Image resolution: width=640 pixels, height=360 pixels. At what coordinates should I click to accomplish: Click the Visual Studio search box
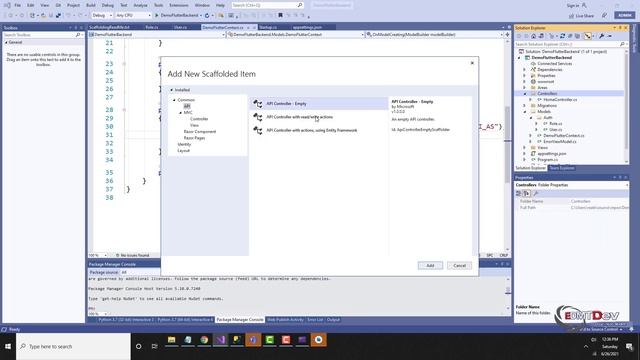pos(267,5)
